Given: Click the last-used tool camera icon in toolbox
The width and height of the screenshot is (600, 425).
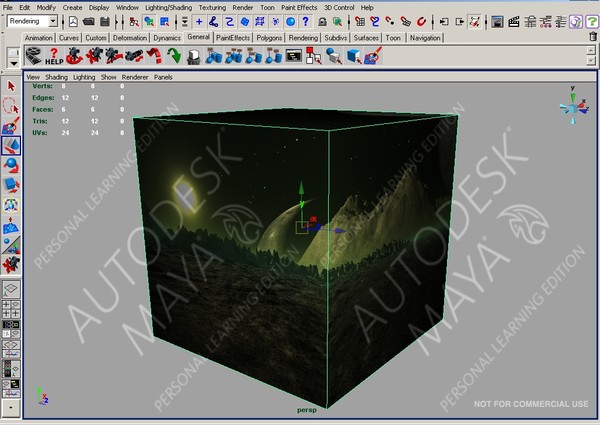Looking at the screenshot, I should [x=11, y=265].
